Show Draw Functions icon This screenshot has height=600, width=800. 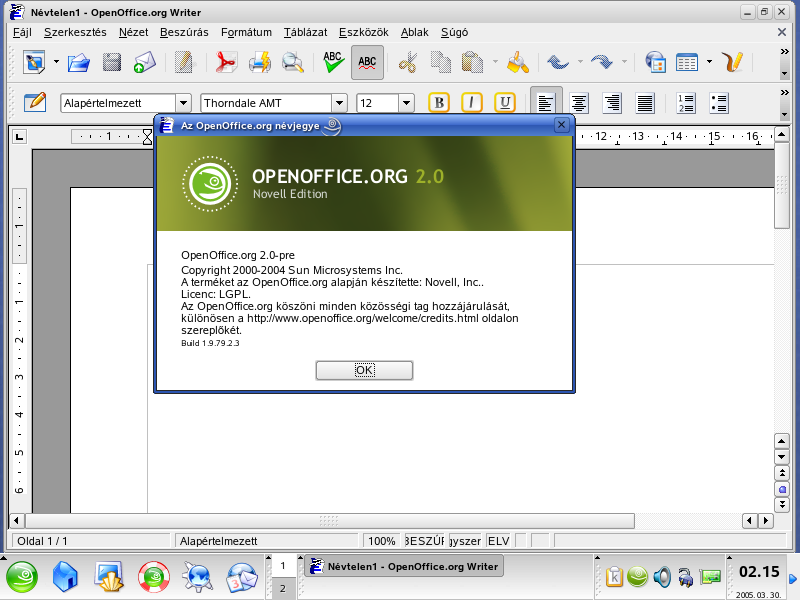732,62
